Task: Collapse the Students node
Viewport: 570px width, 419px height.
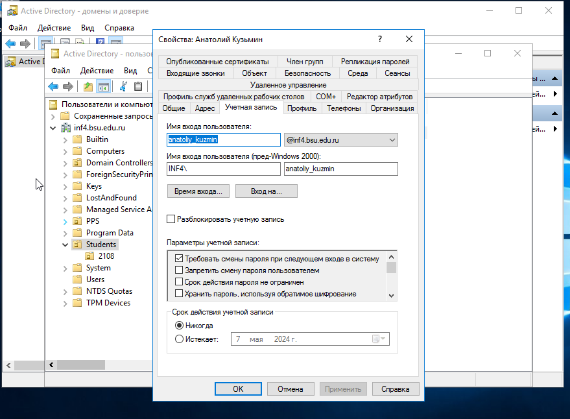Action: [x=65, y=245]
